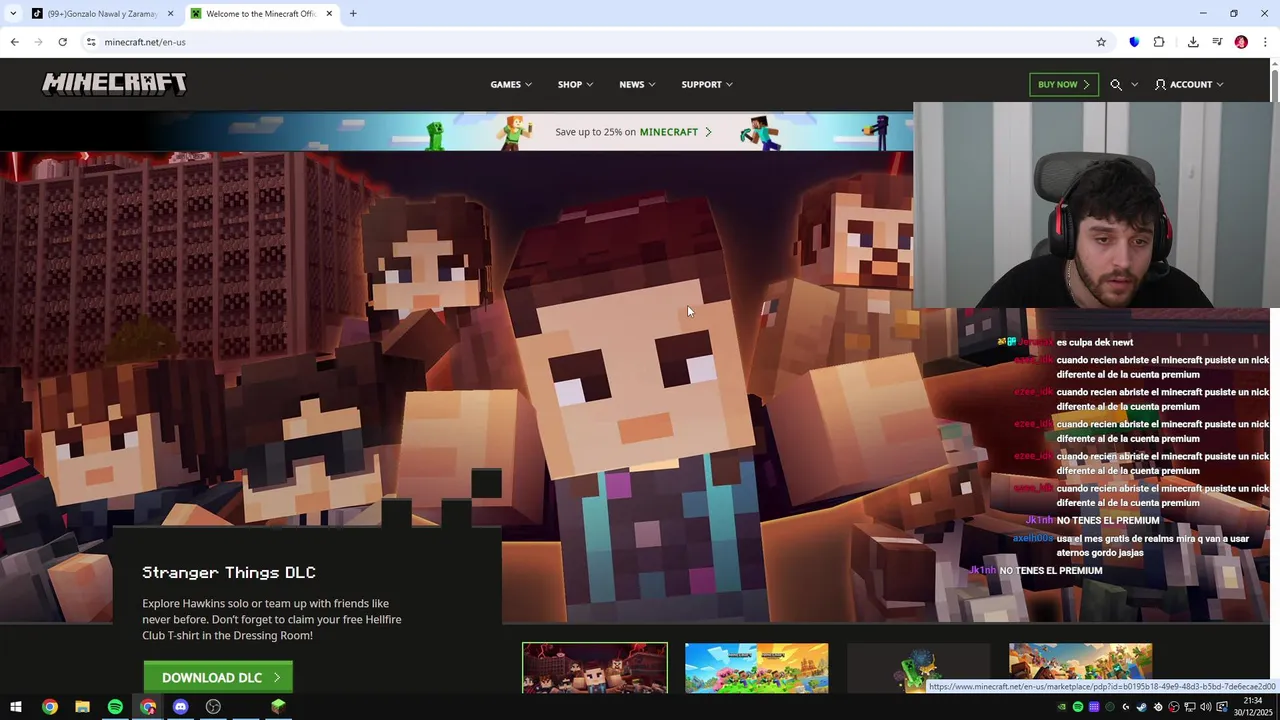This screenshot has height=720, width=1280.
Task: Click the blue shield extension icon
Action: pyautogui.click(x=1134, y=42)
